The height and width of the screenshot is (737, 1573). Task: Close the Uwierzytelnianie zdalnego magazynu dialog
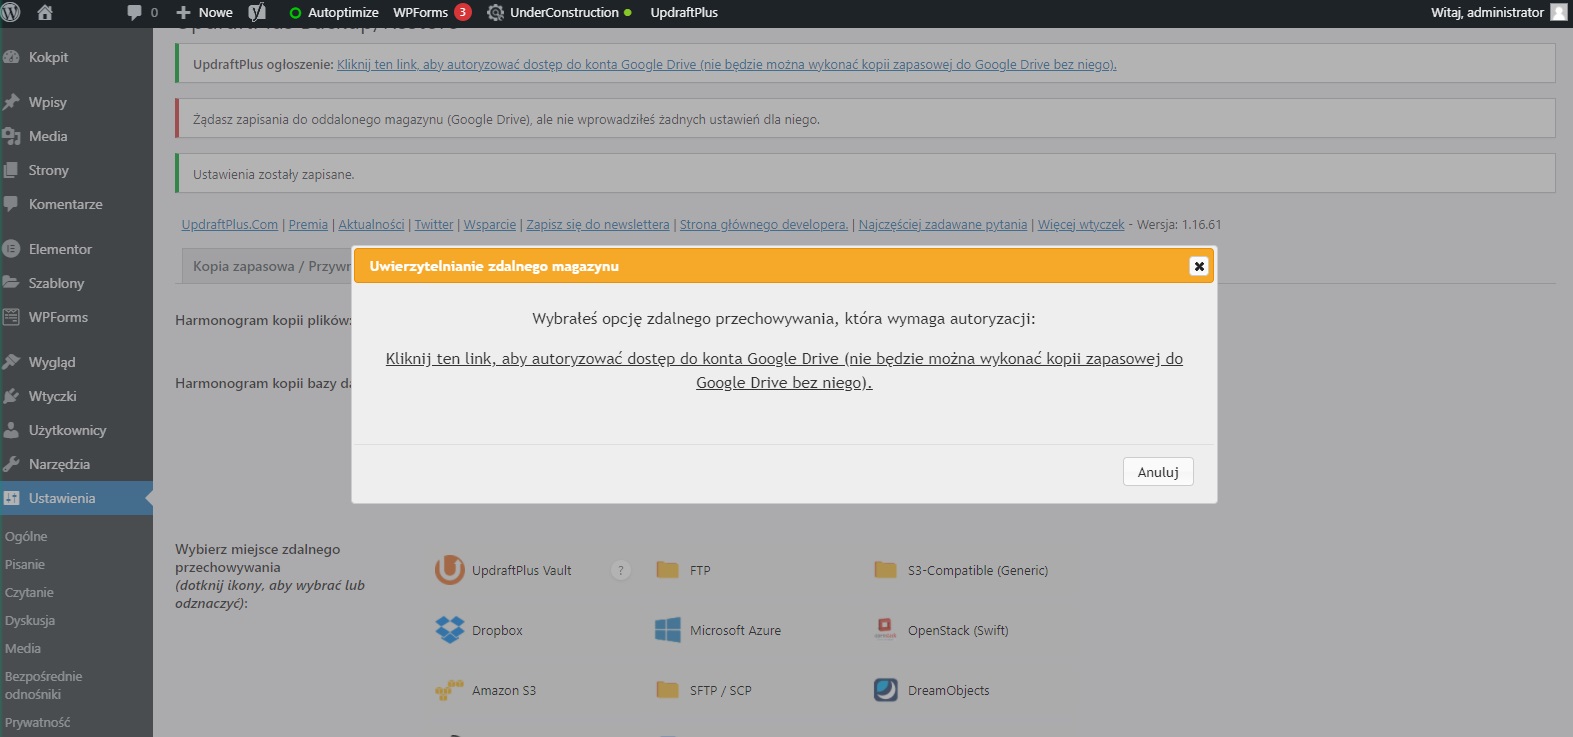pos(1199,266)
